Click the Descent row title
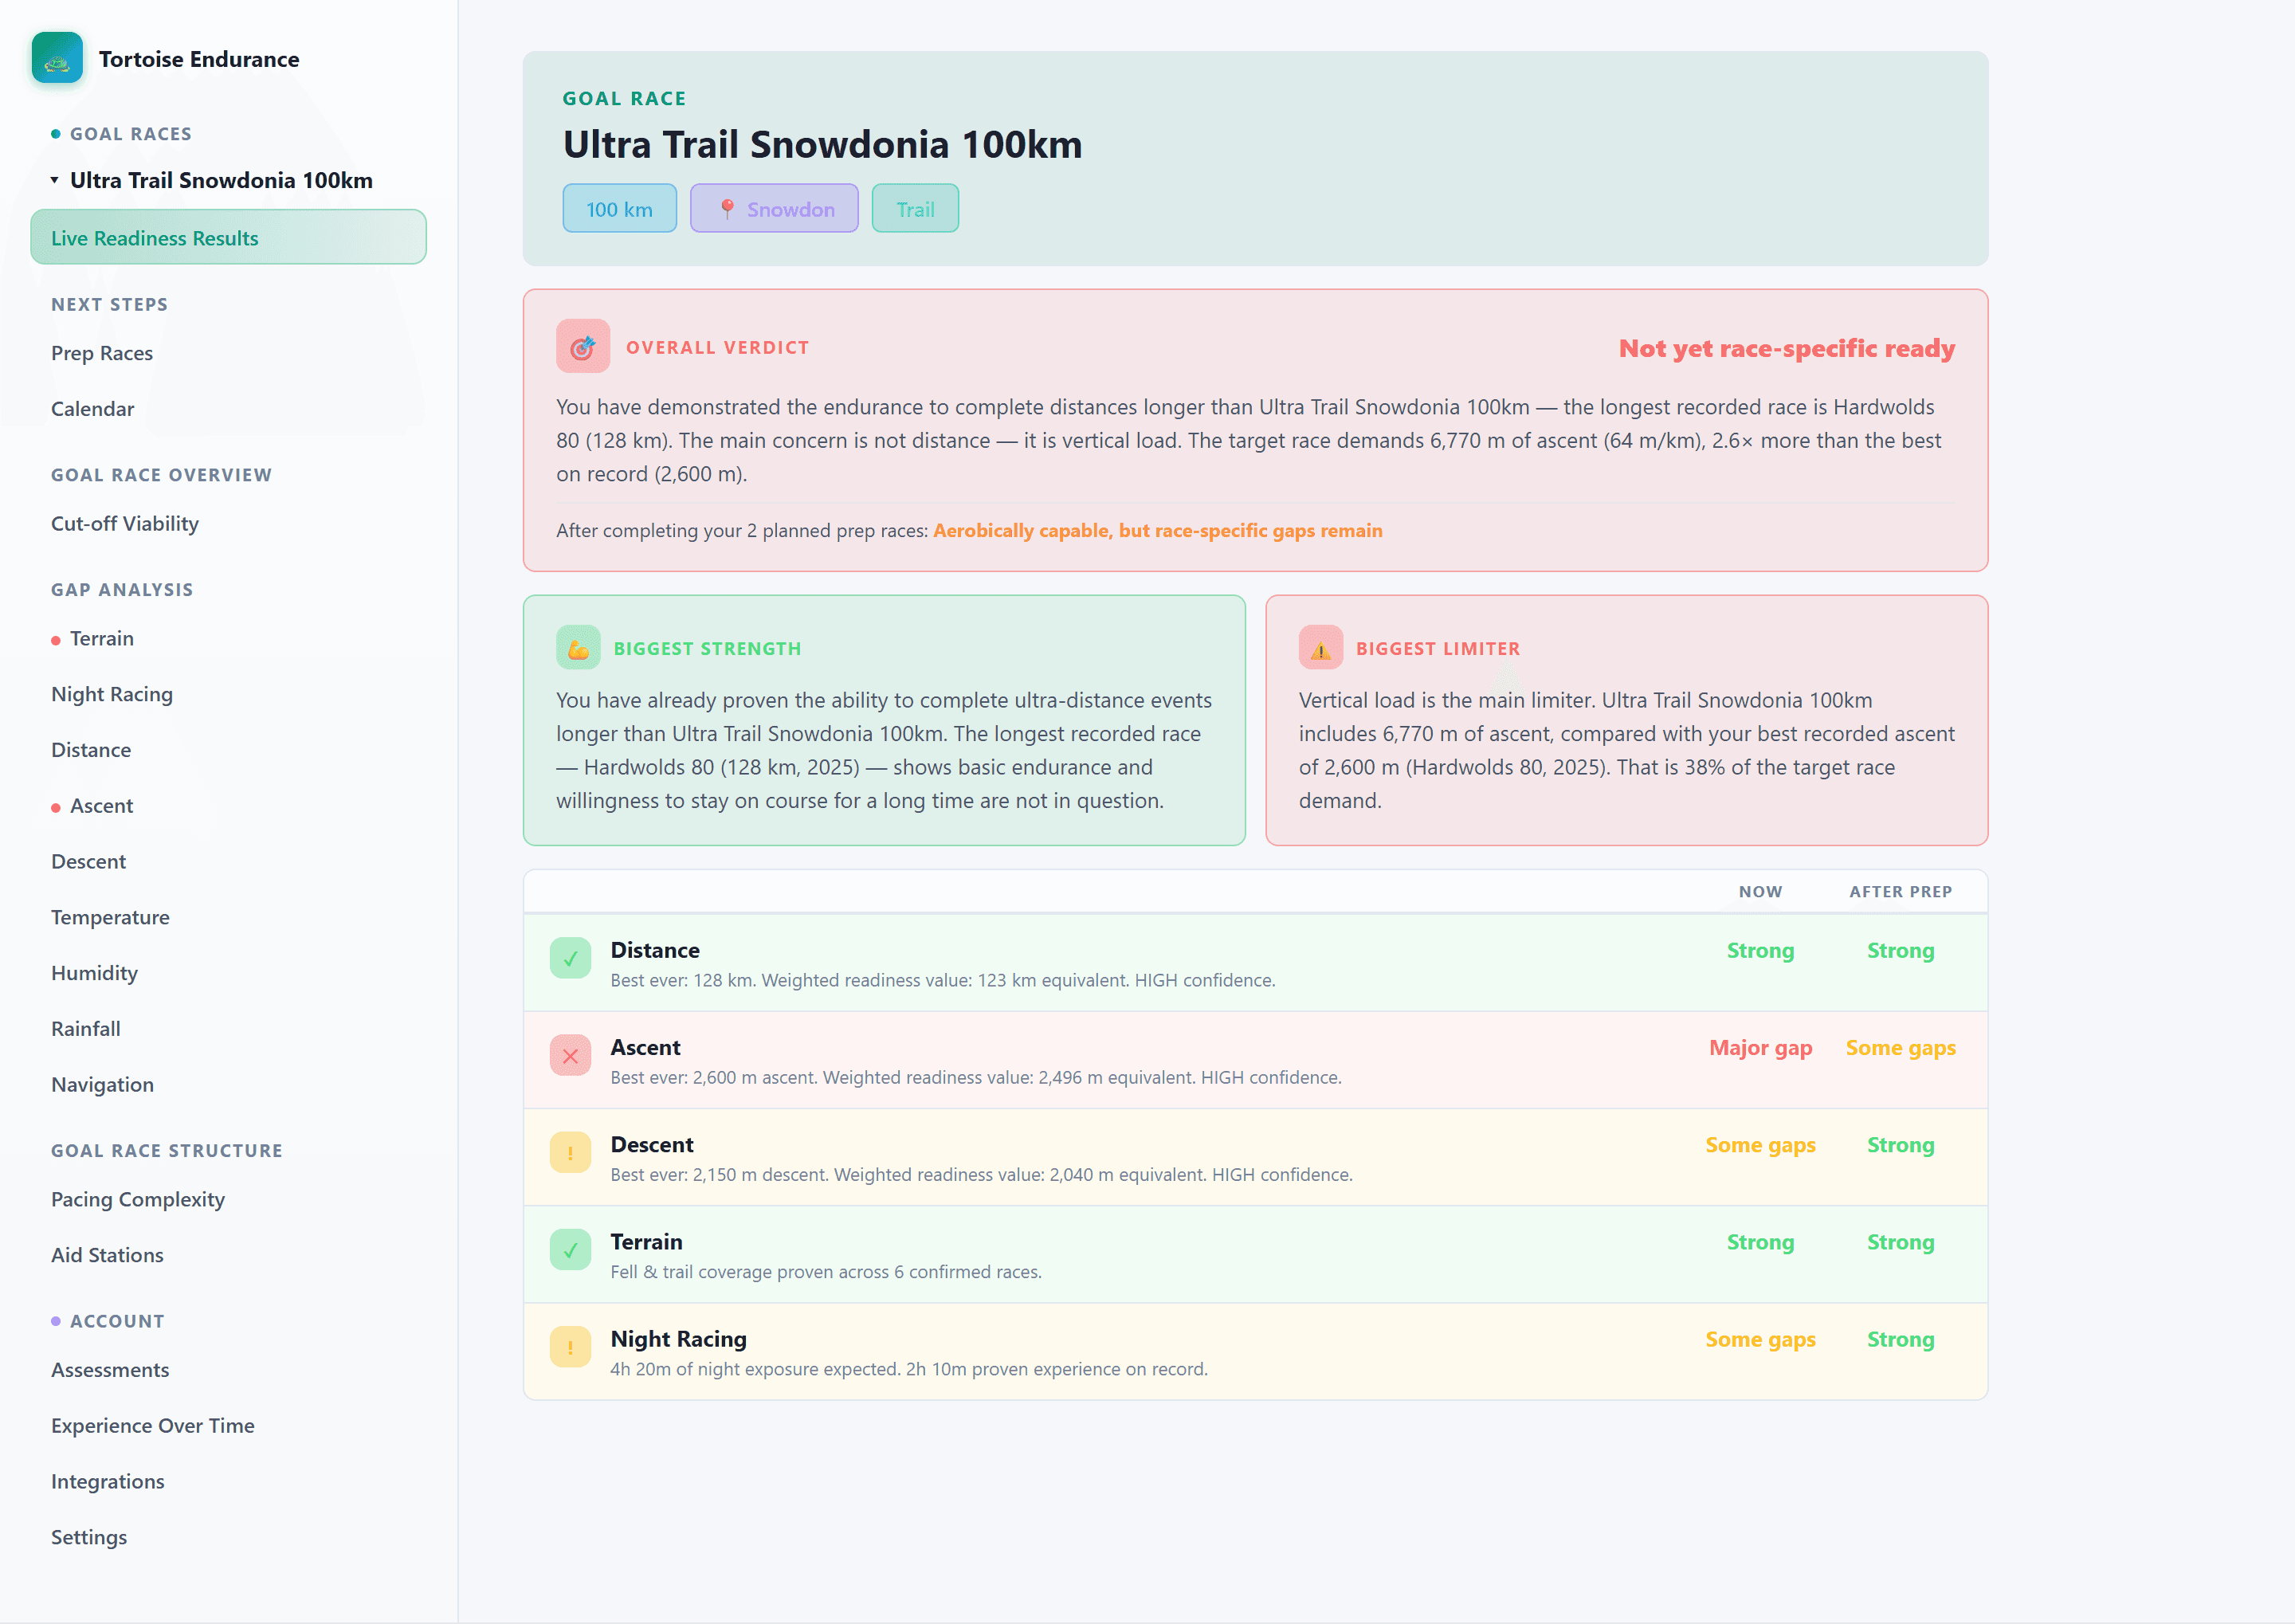Viewport: 2295px width, 1624px height. click(652, 1144)
